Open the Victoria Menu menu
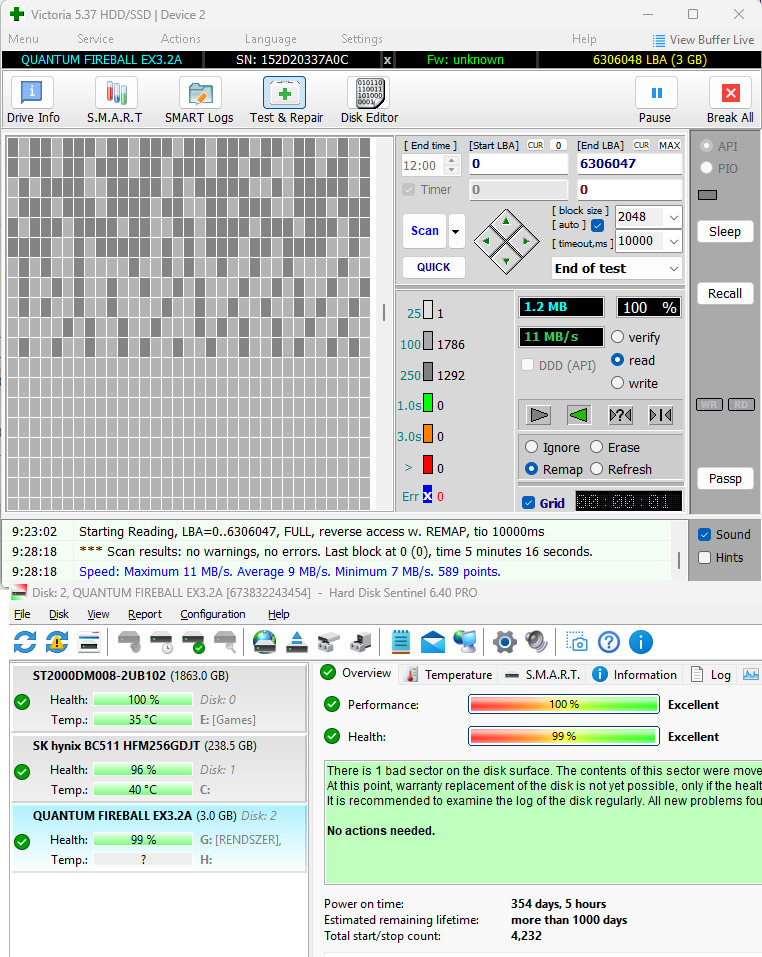Viewport: 762px width, 957px height. click(x=23, y=39)
